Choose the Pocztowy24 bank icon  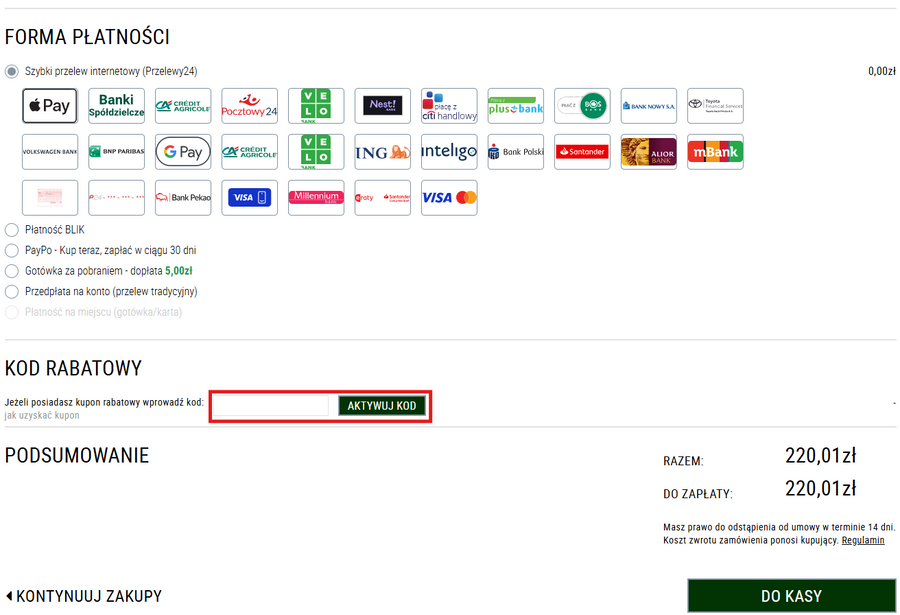click(x=249, y=106)
